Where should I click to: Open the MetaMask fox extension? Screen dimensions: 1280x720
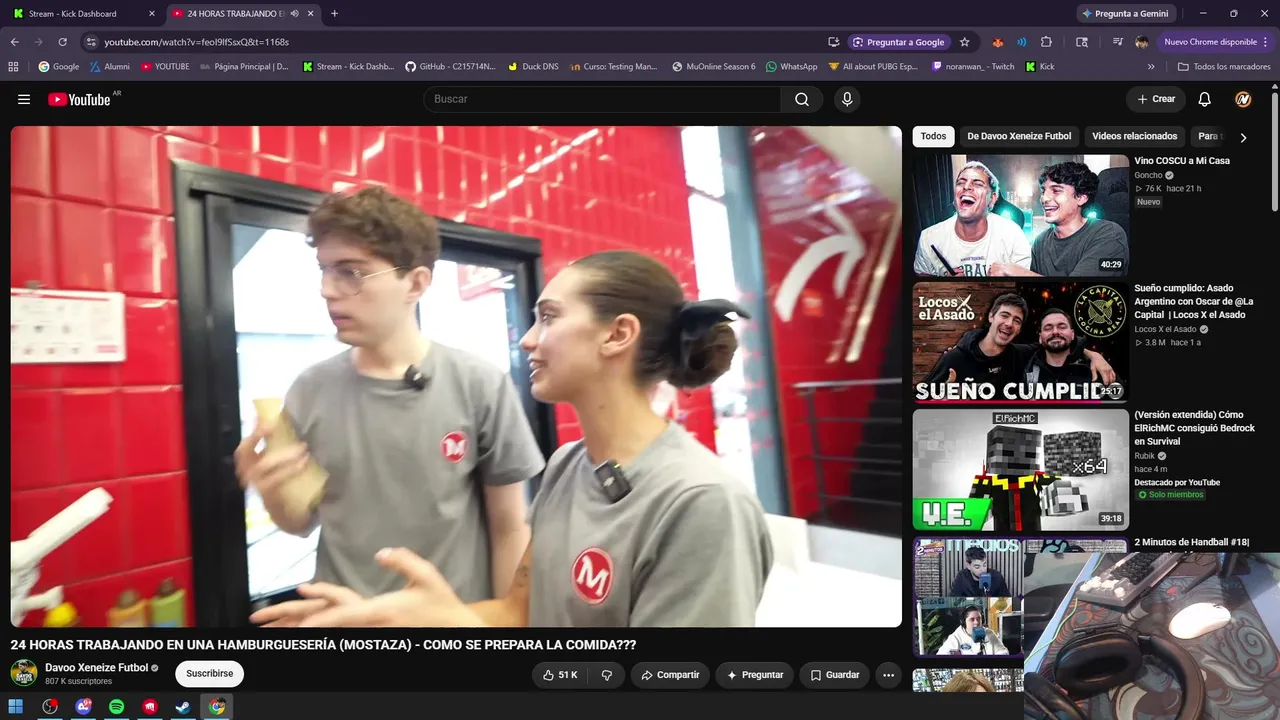click(x=997, y=42)
